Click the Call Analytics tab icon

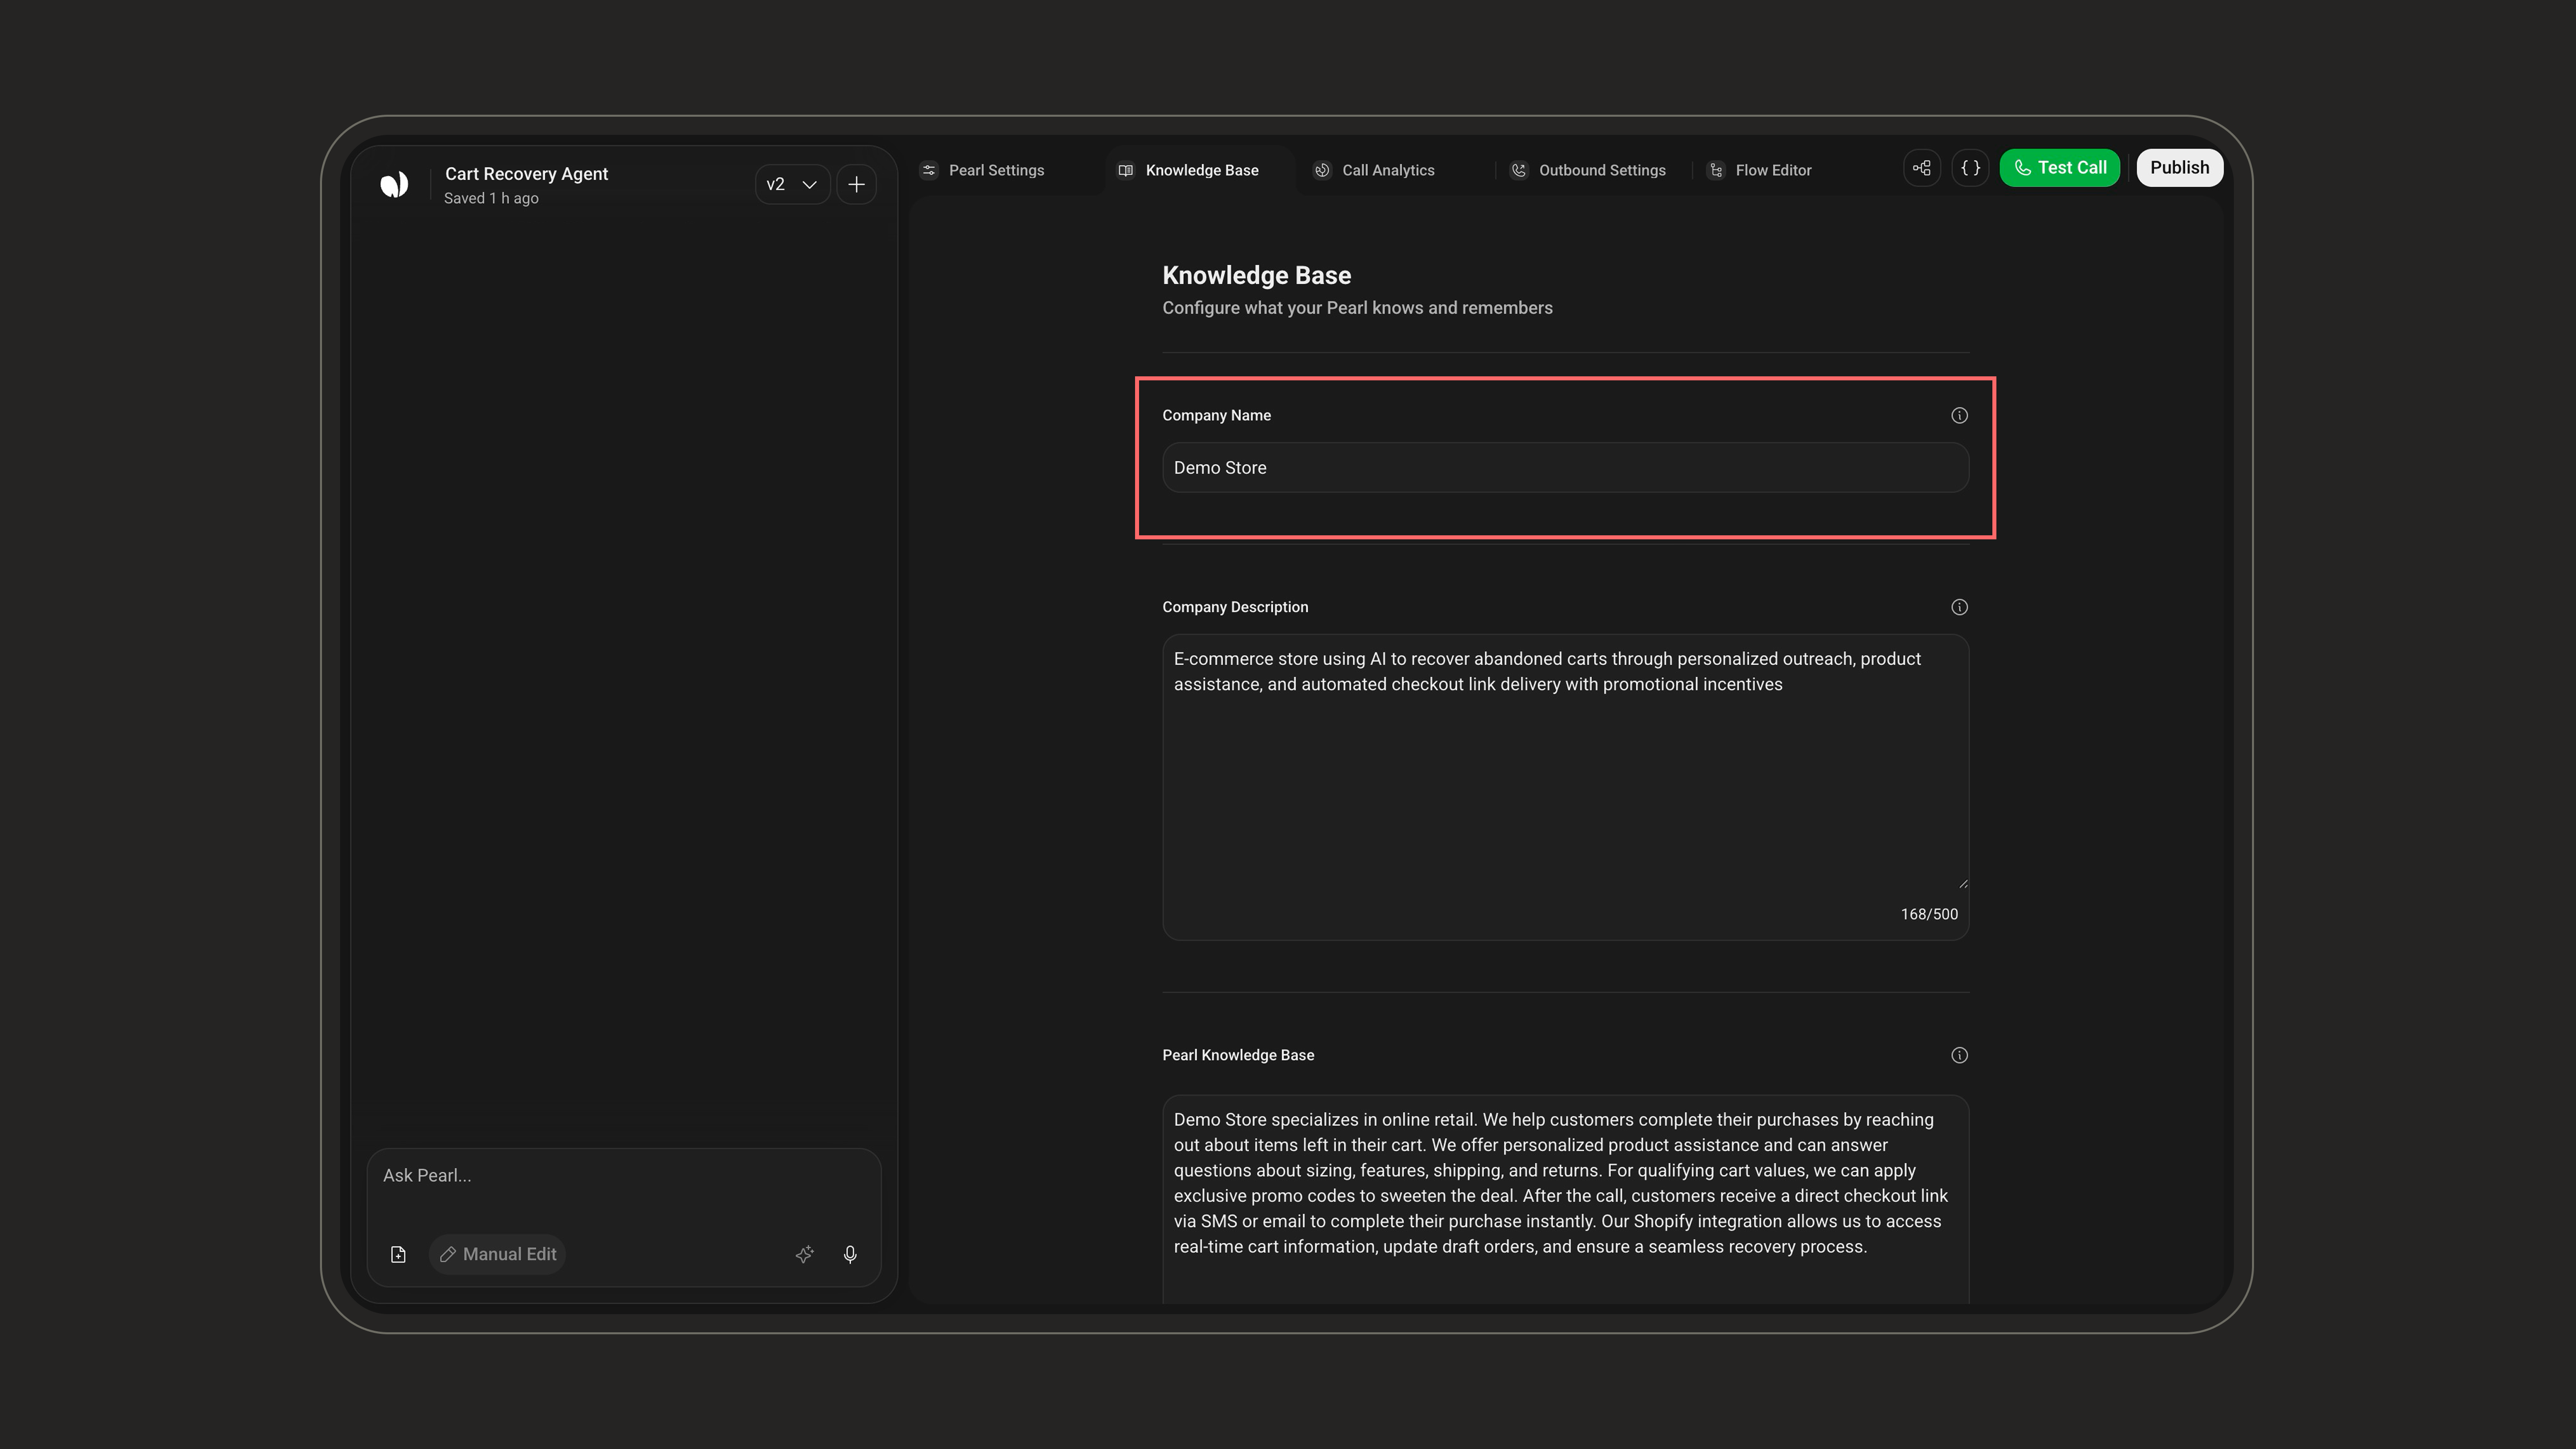[1322, 170]
